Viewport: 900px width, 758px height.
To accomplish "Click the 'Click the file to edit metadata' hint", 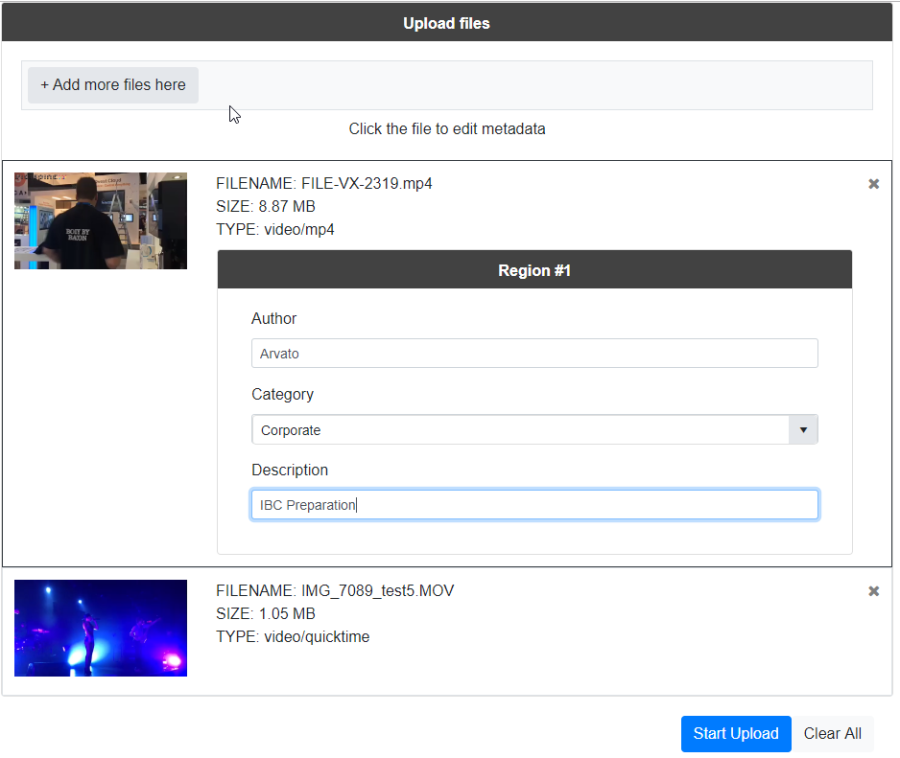I will pos(446,129).
